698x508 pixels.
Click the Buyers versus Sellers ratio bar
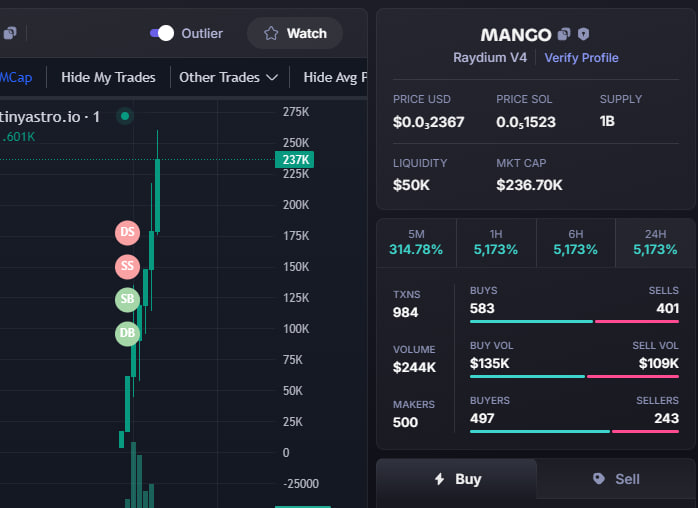click(574, 431)
